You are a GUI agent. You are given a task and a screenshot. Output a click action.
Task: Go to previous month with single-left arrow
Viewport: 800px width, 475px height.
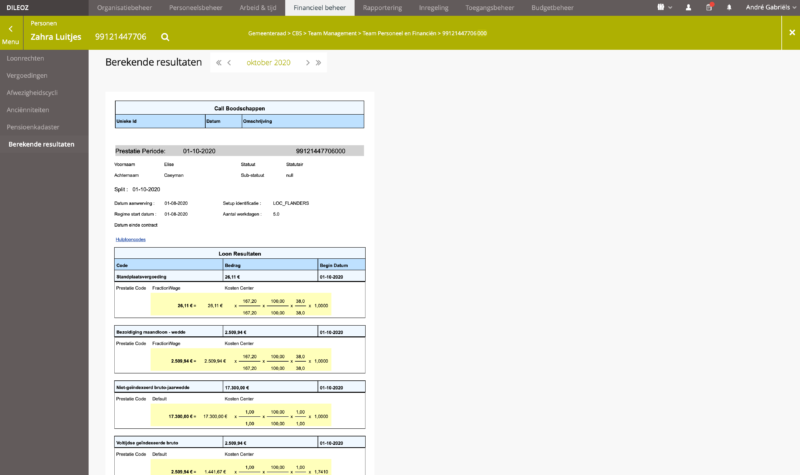[x=229, y=62]
